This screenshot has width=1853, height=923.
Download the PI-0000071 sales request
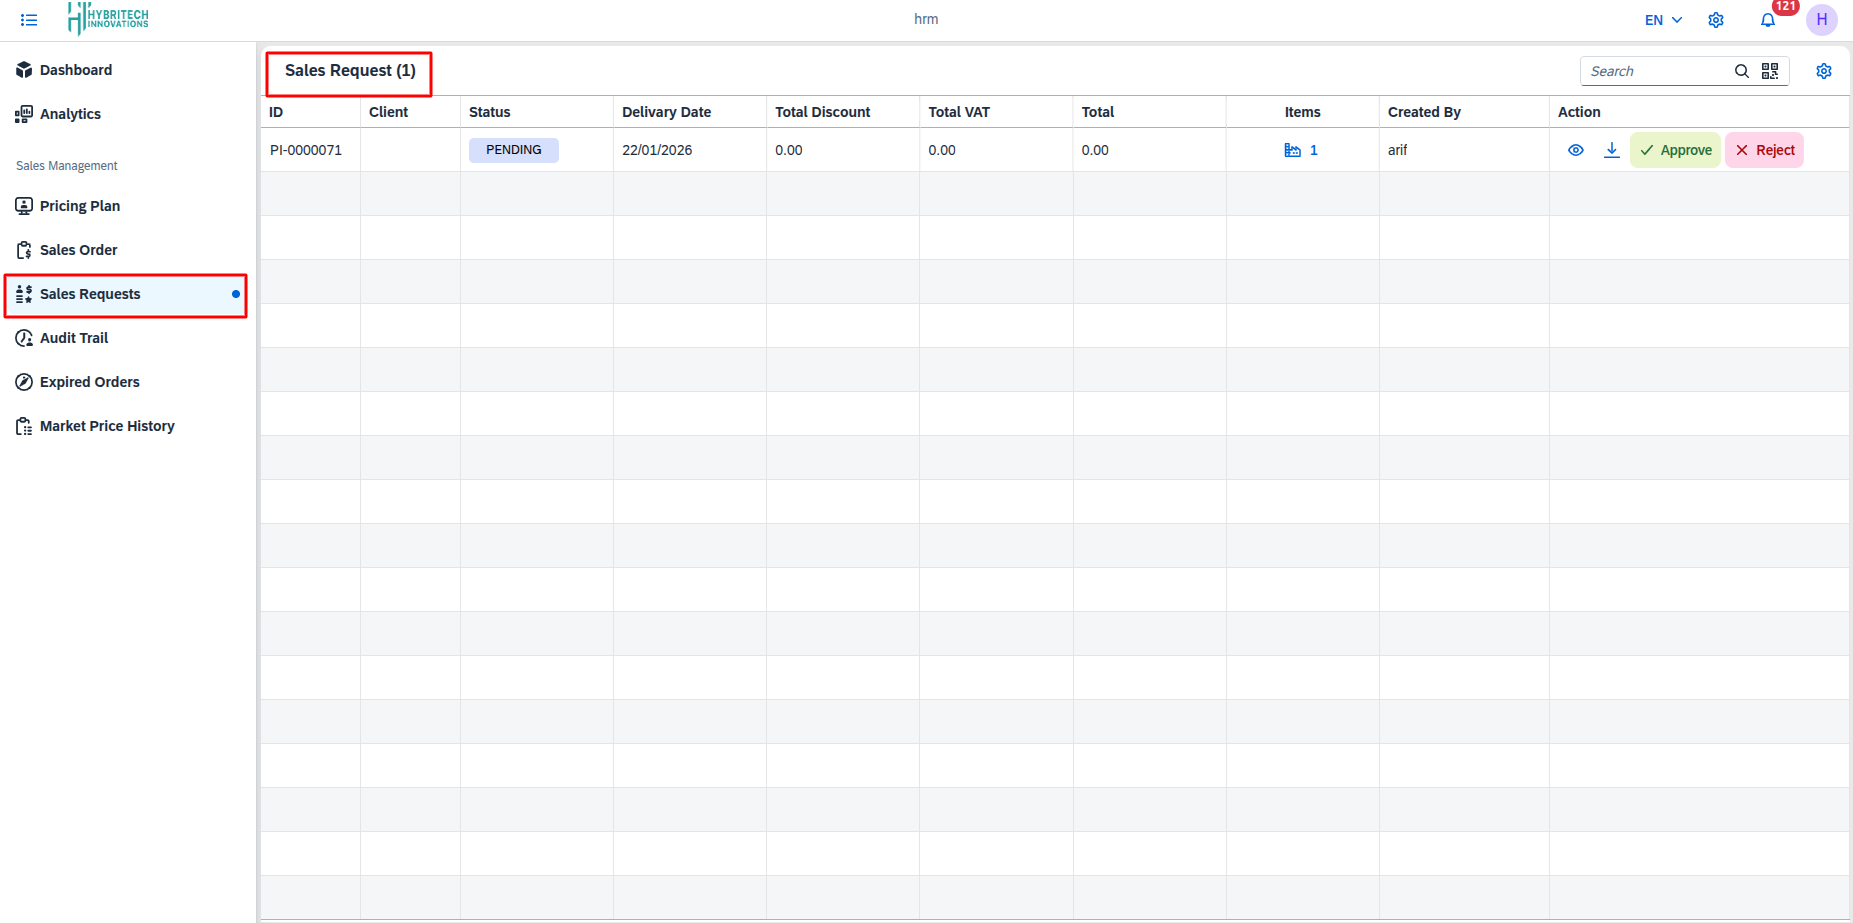[1611, 150]
